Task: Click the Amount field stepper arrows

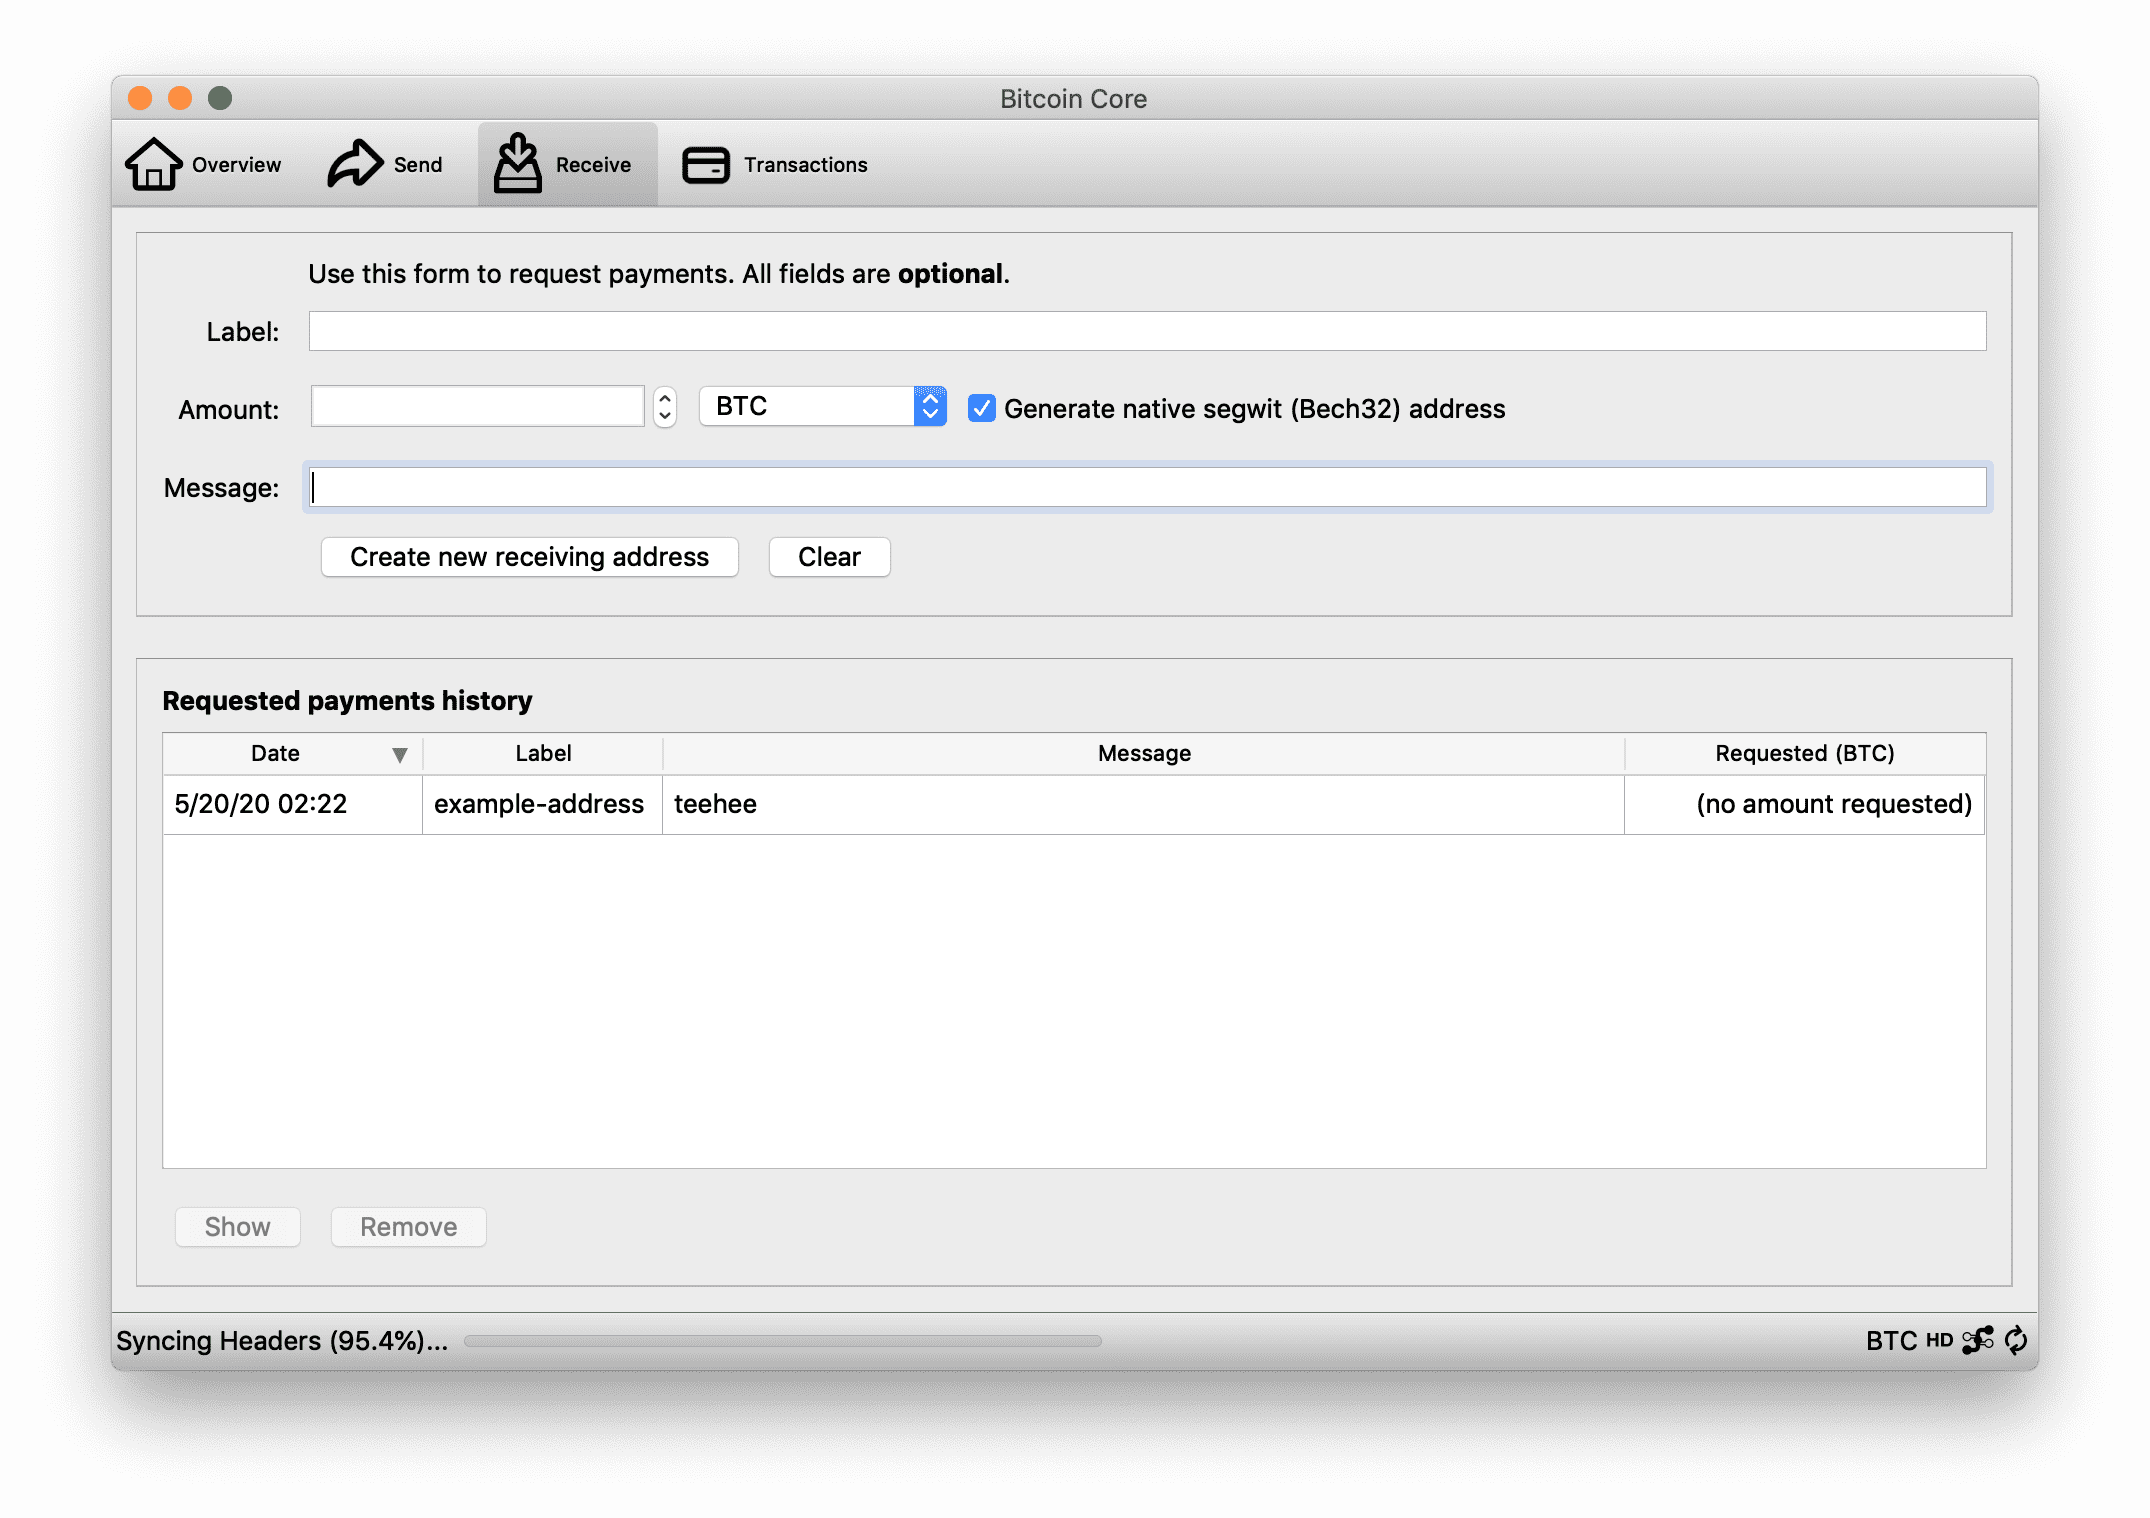Action: point(665,407)
